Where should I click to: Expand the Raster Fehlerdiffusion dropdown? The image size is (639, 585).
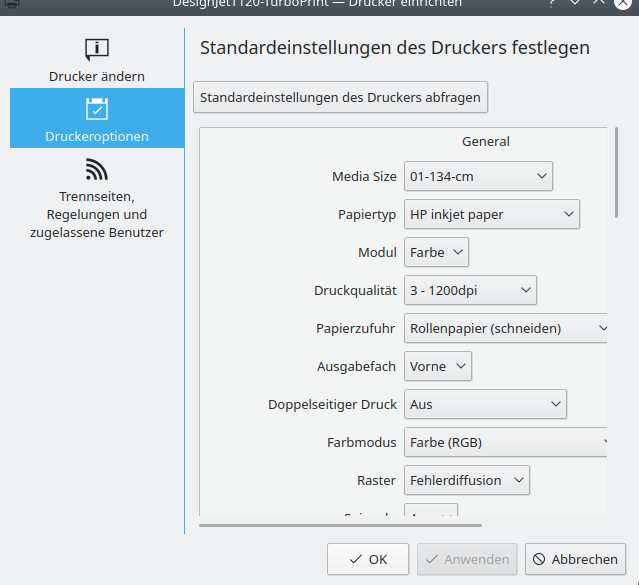coord(466,480)
